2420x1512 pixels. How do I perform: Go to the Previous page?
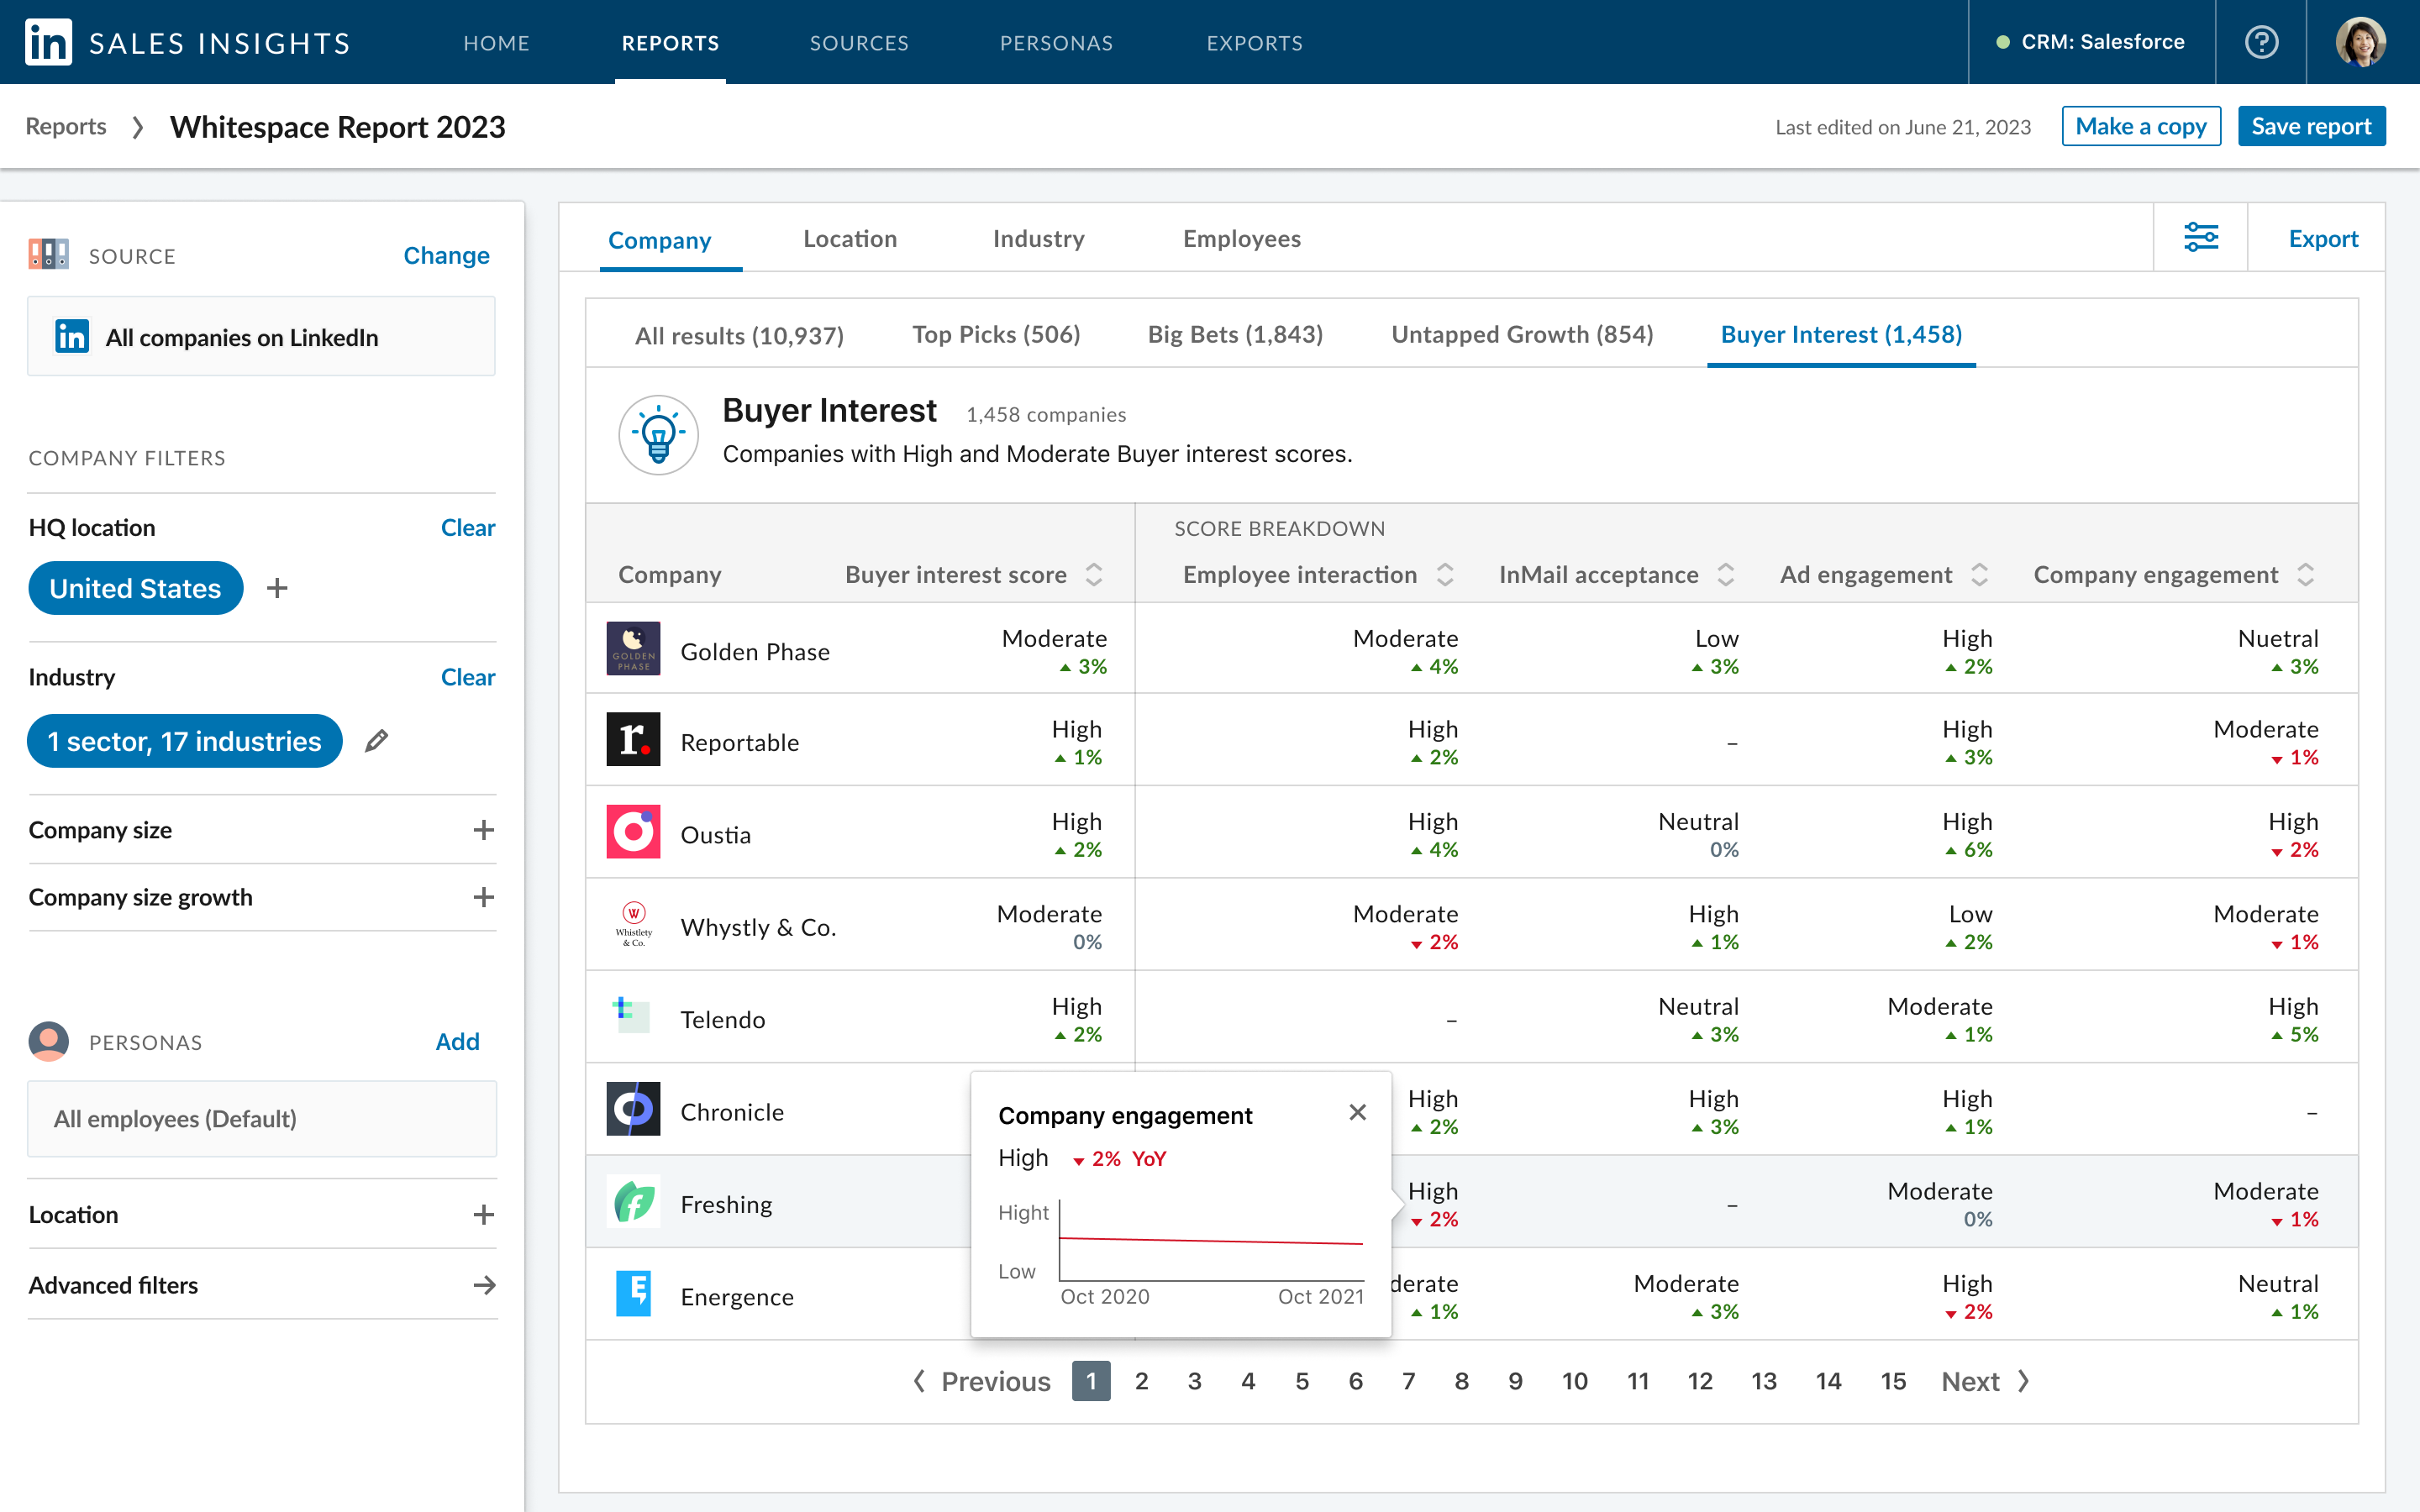(982, 1381)
